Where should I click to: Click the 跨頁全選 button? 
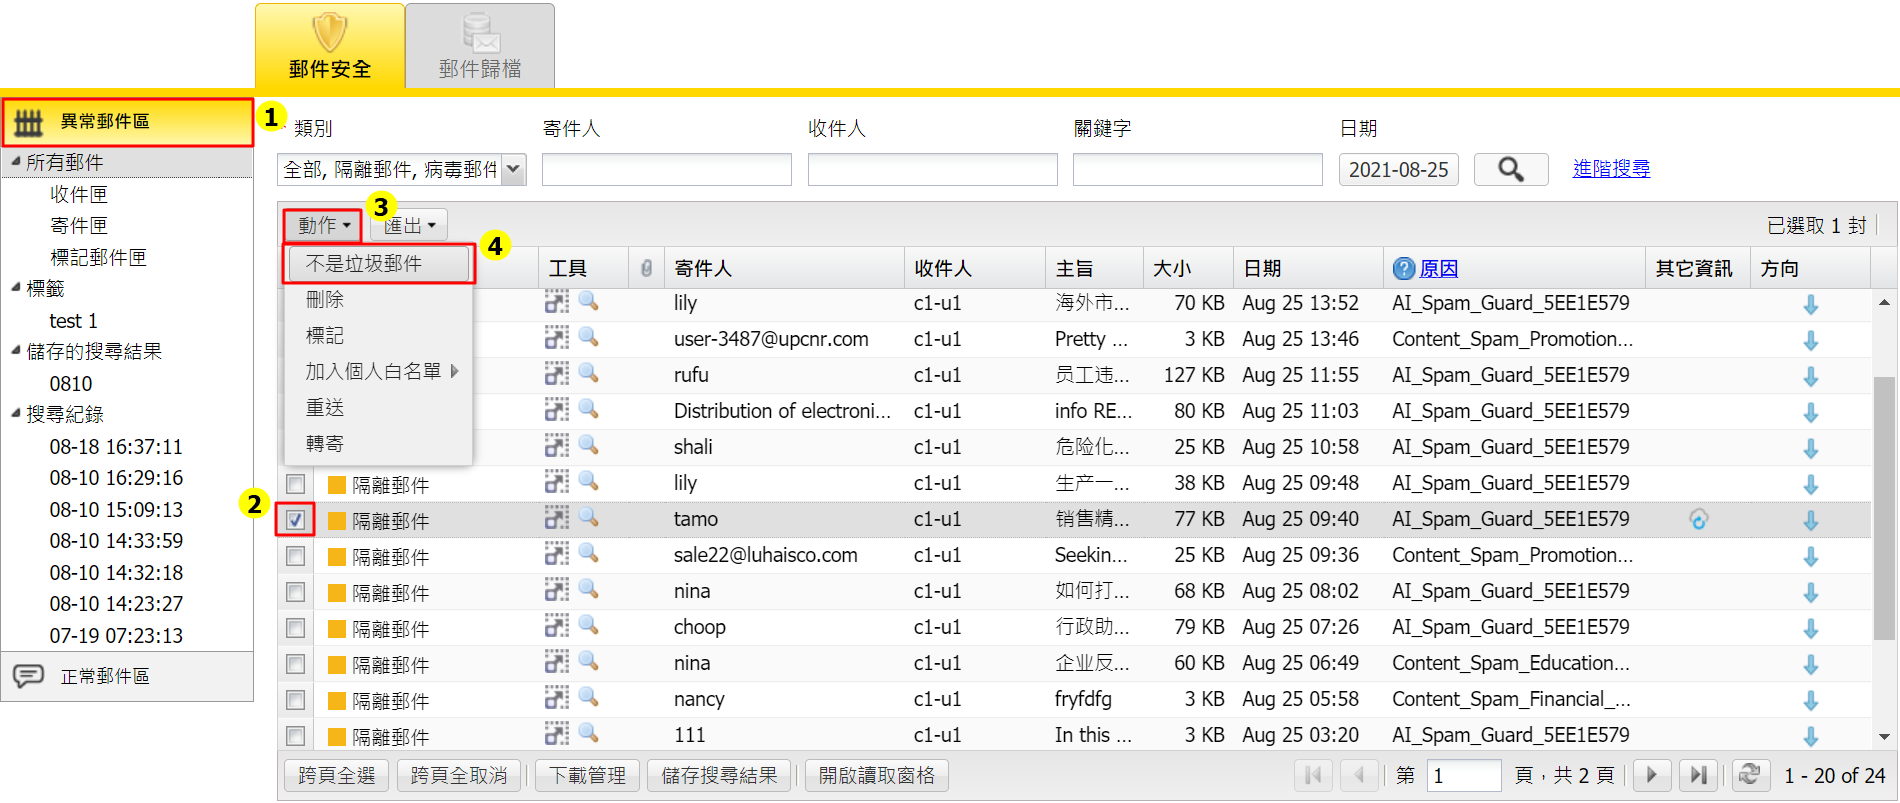336,775
